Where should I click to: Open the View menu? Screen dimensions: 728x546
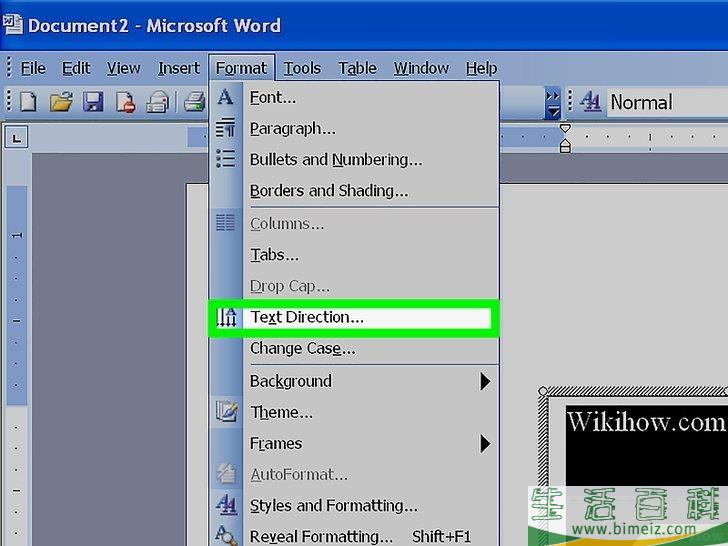[x=123, y=68]
